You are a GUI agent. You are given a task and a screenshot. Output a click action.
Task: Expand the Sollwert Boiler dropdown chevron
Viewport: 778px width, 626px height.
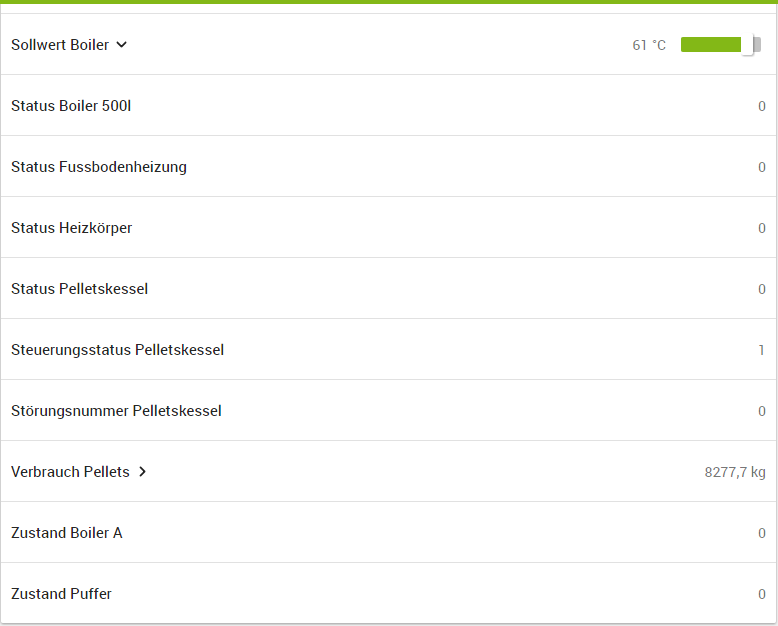click(122, 45)
